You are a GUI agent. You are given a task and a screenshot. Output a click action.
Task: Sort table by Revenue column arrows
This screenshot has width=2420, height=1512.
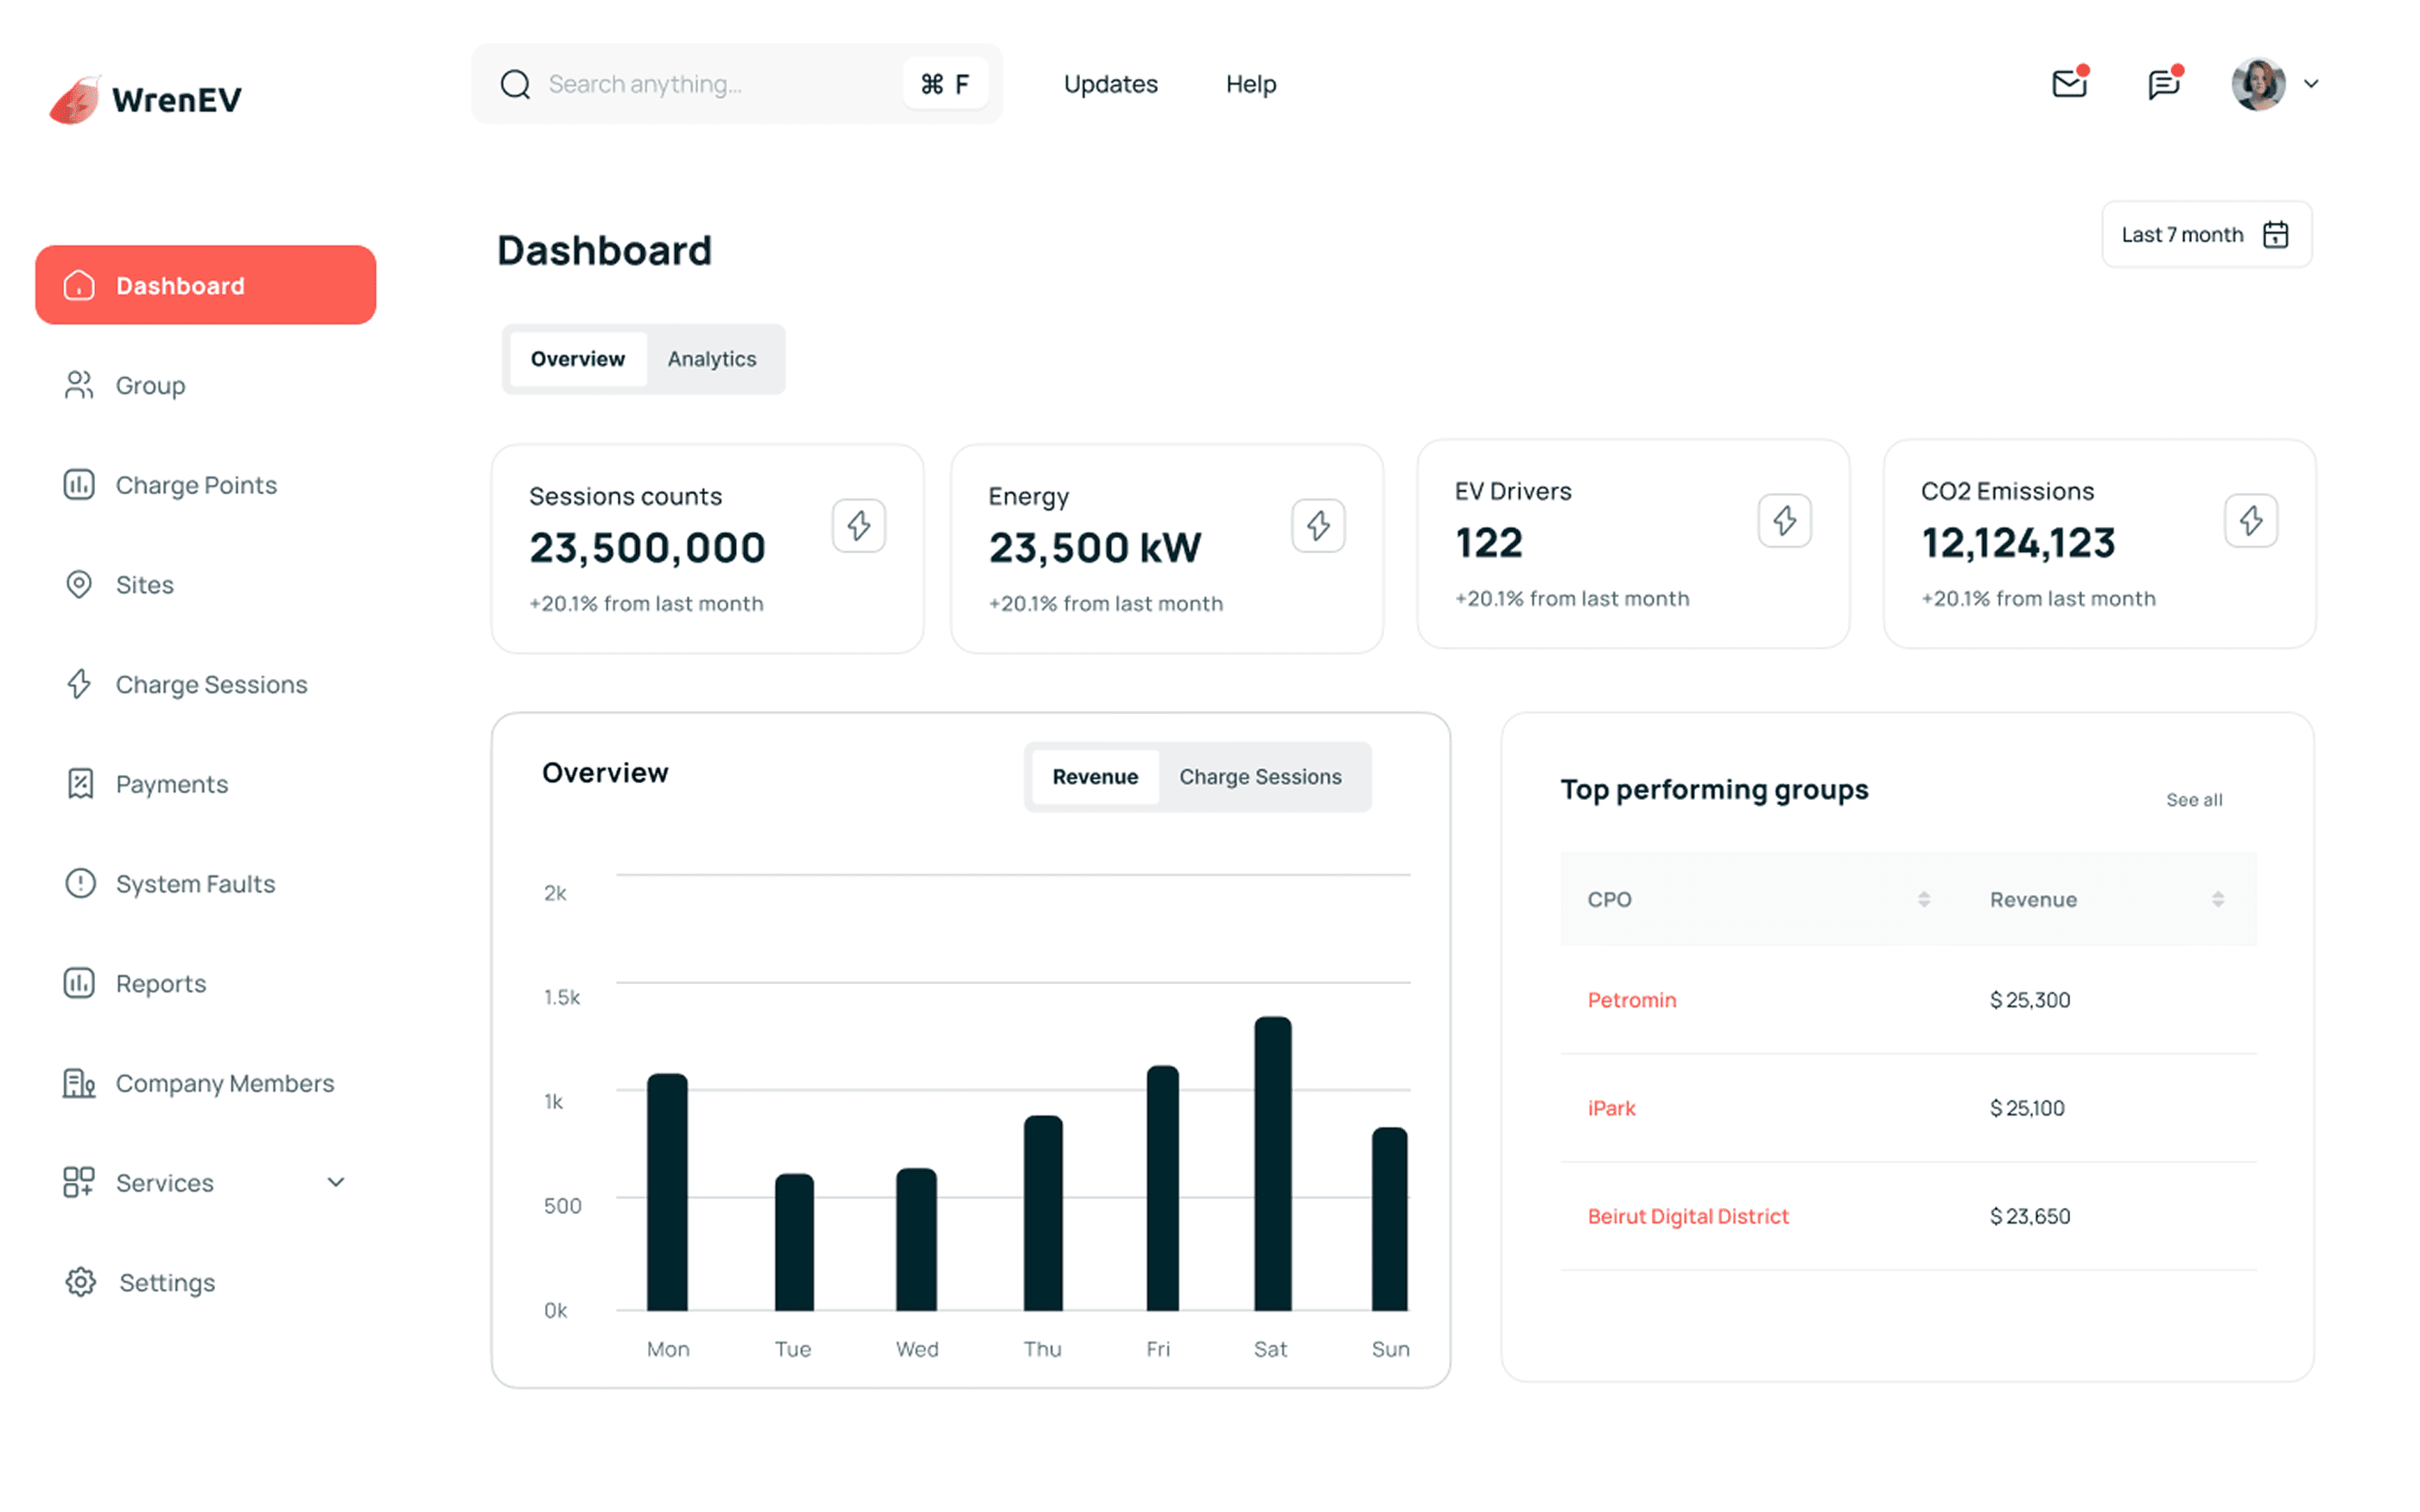(2218, 899)
